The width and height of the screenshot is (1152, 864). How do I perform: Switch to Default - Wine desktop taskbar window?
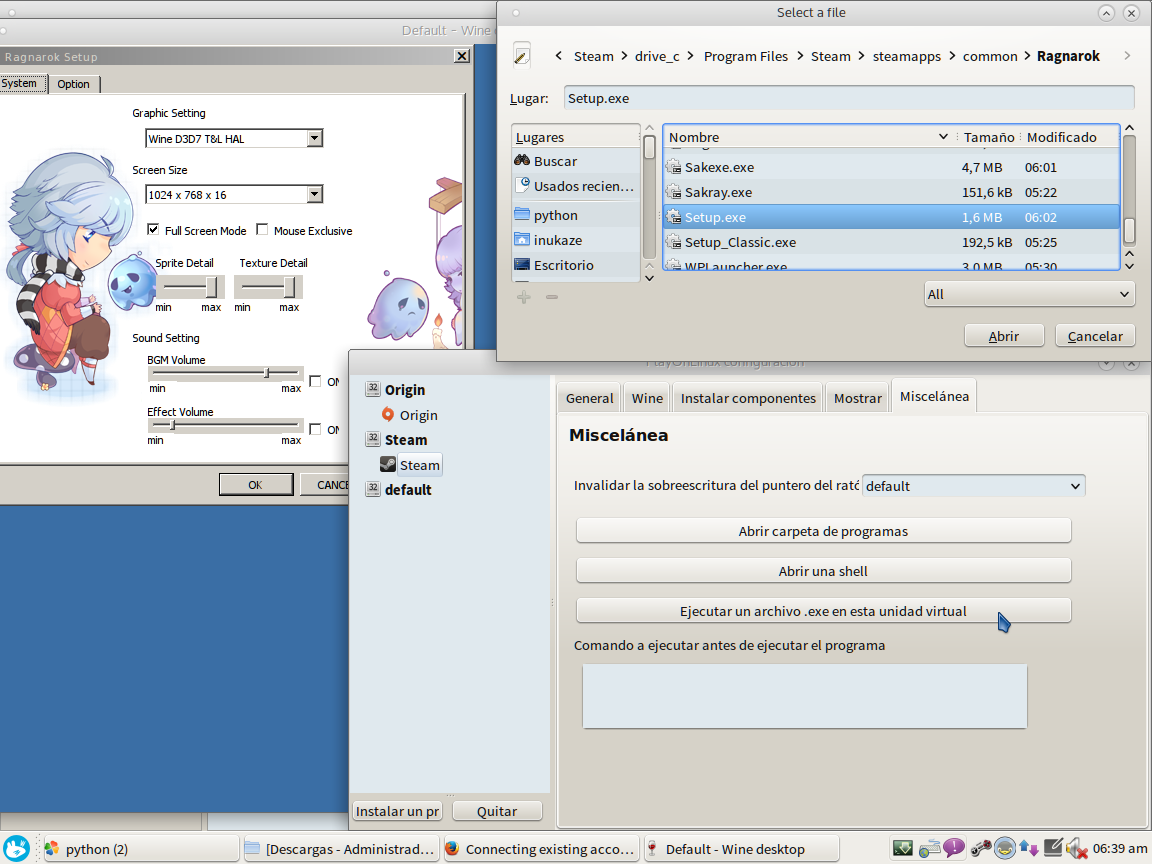click(x=742, y=849)
